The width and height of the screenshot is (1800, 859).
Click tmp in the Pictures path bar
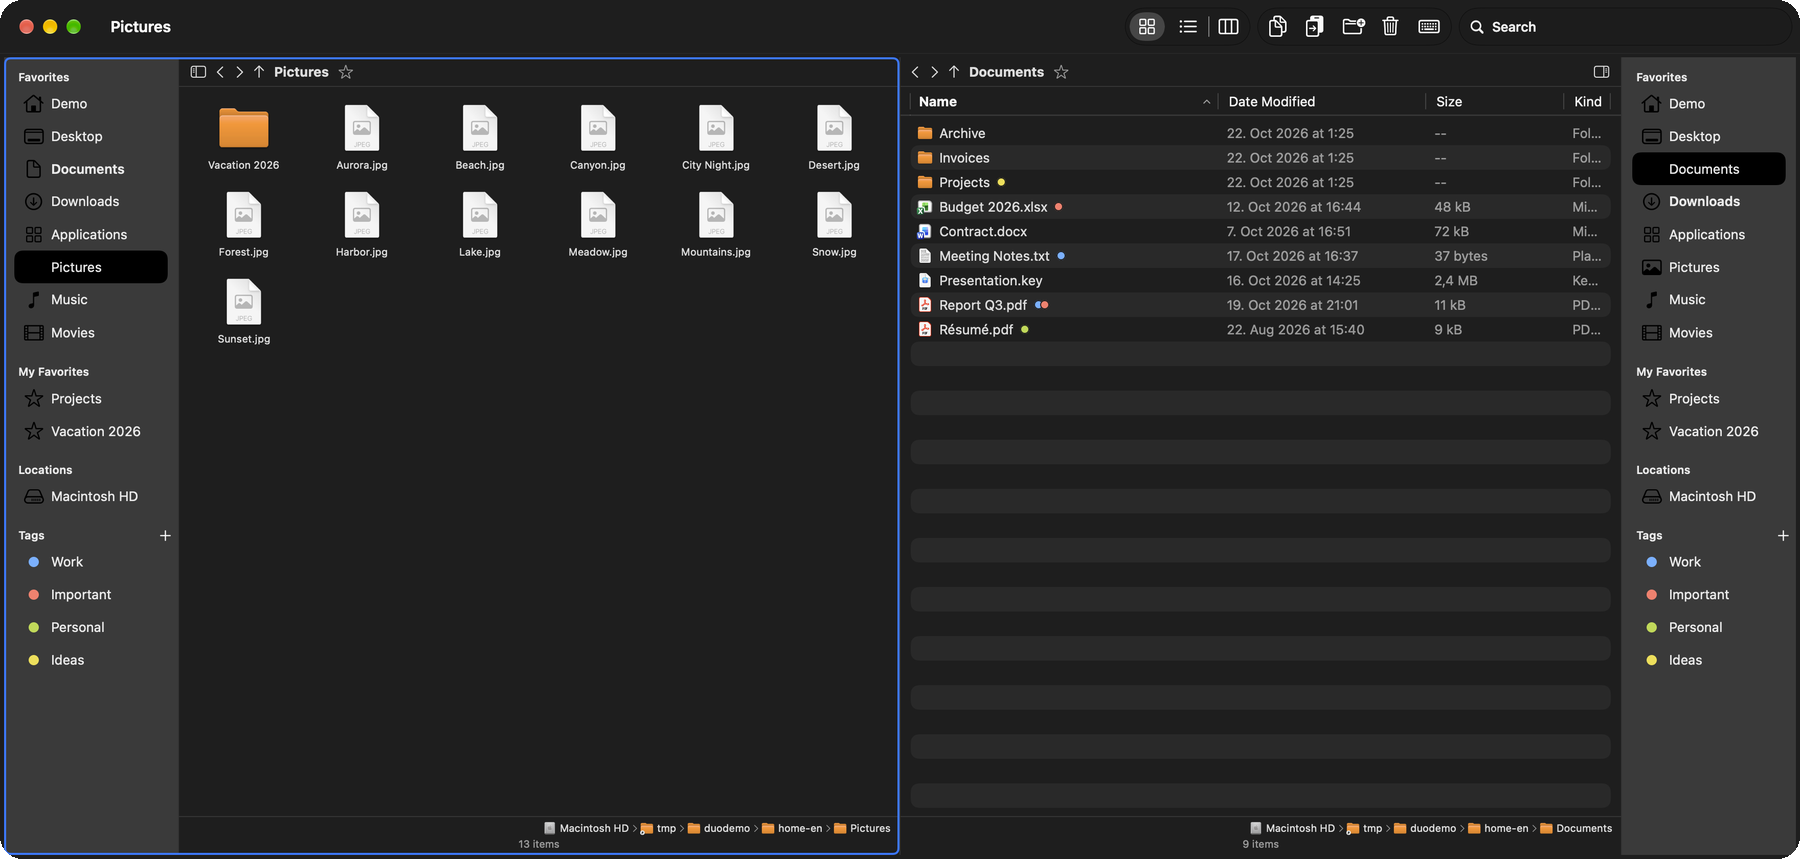[659, 828]
